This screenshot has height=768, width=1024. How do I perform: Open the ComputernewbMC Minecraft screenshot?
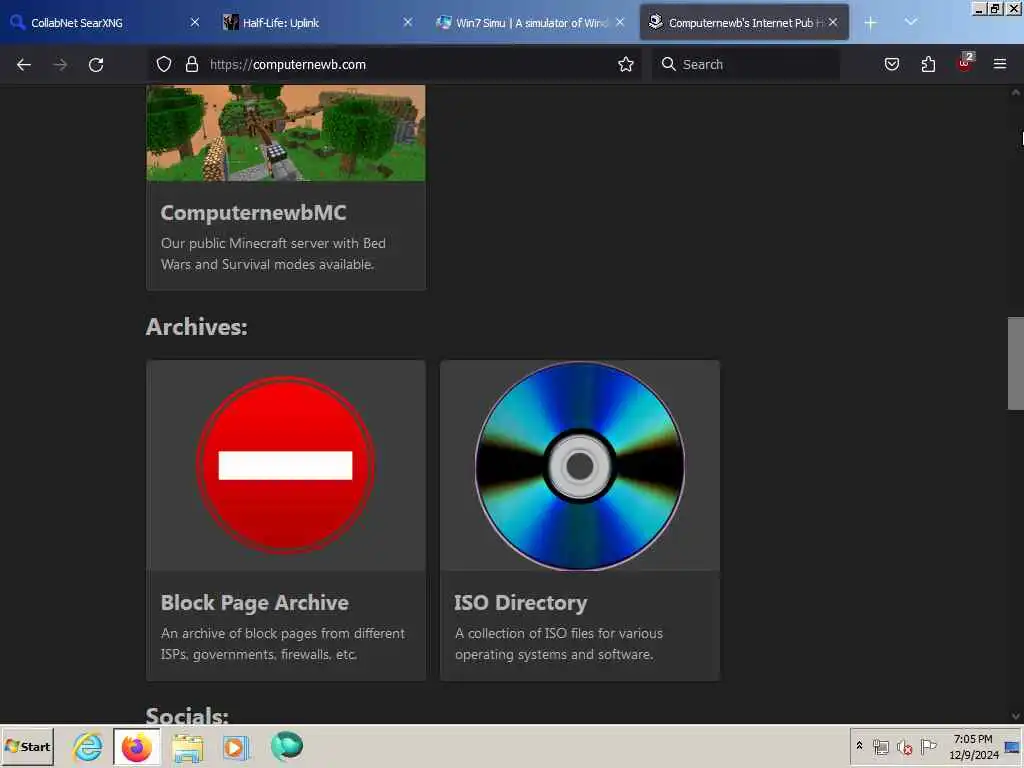coord(285,133)
